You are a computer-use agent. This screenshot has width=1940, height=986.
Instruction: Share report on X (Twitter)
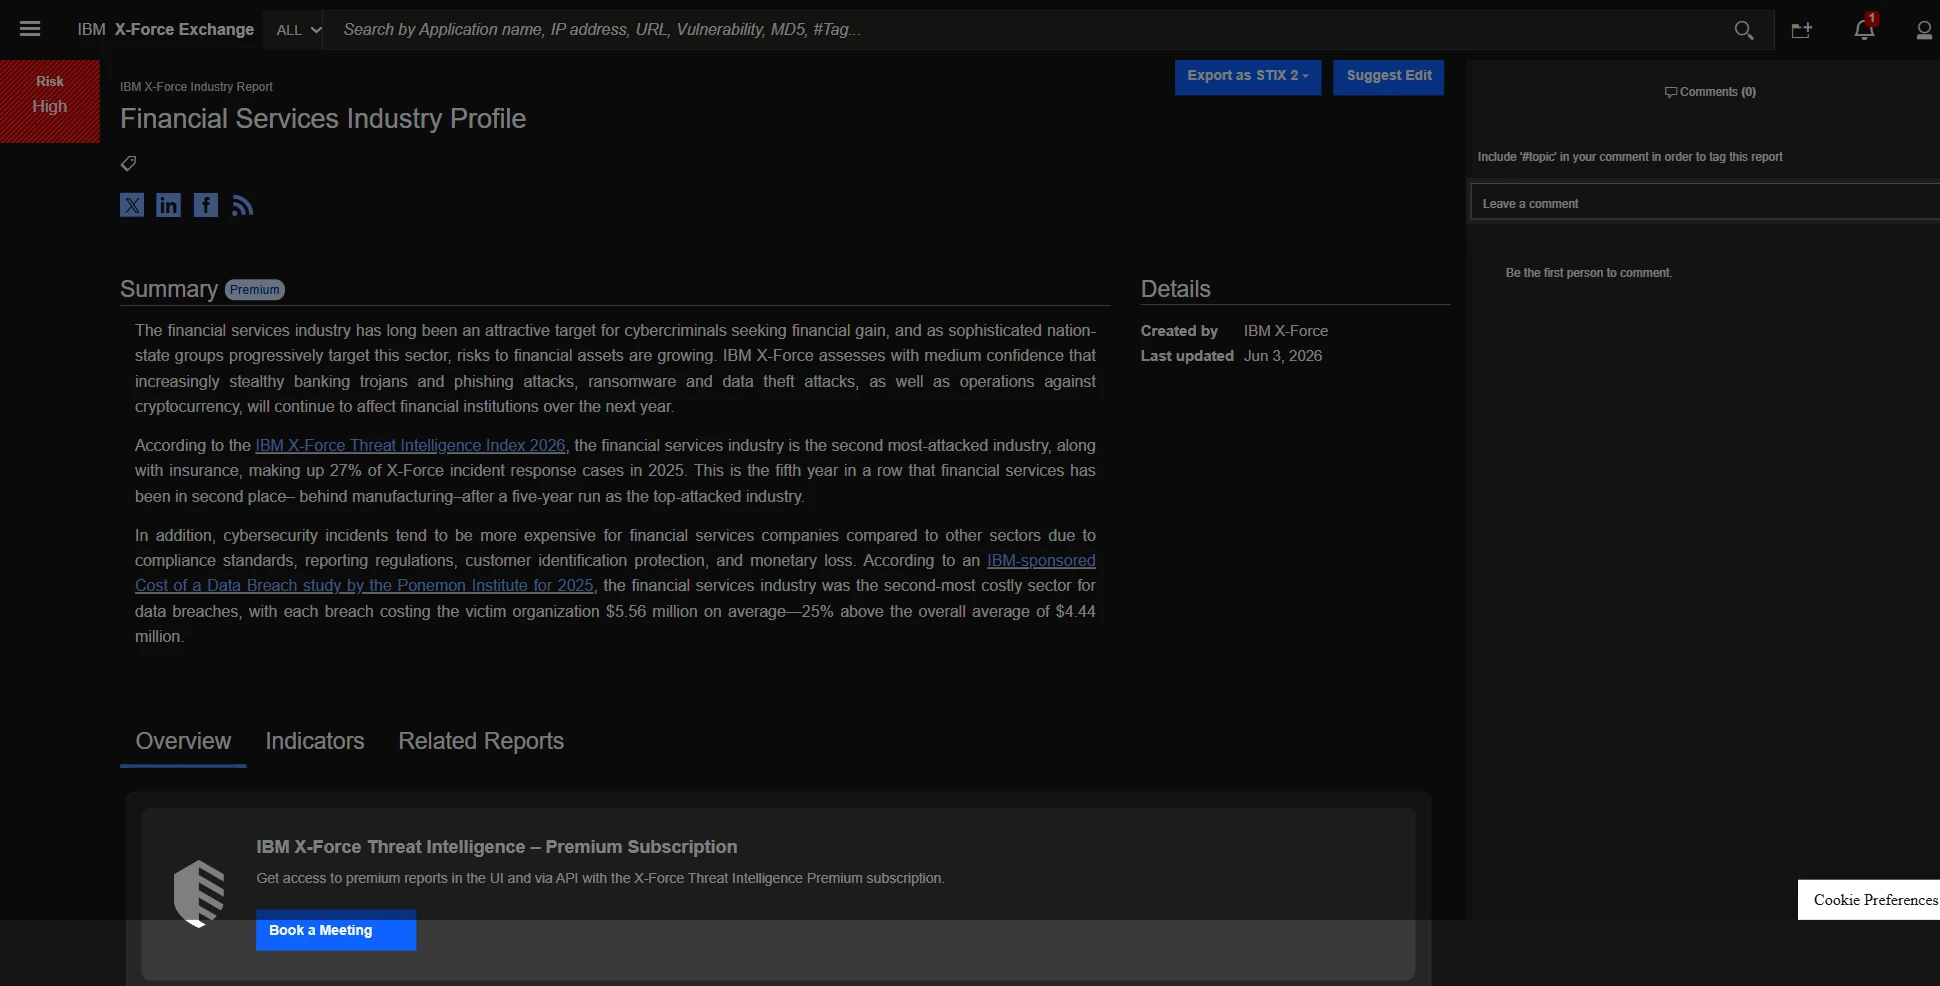(x=132, y=205)
